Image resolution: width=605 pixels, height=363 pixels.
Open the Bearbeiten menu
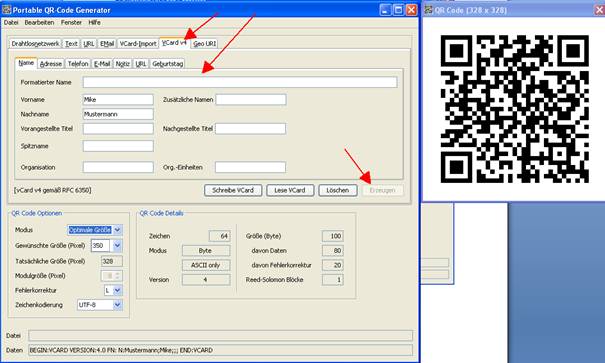(39, 22)
